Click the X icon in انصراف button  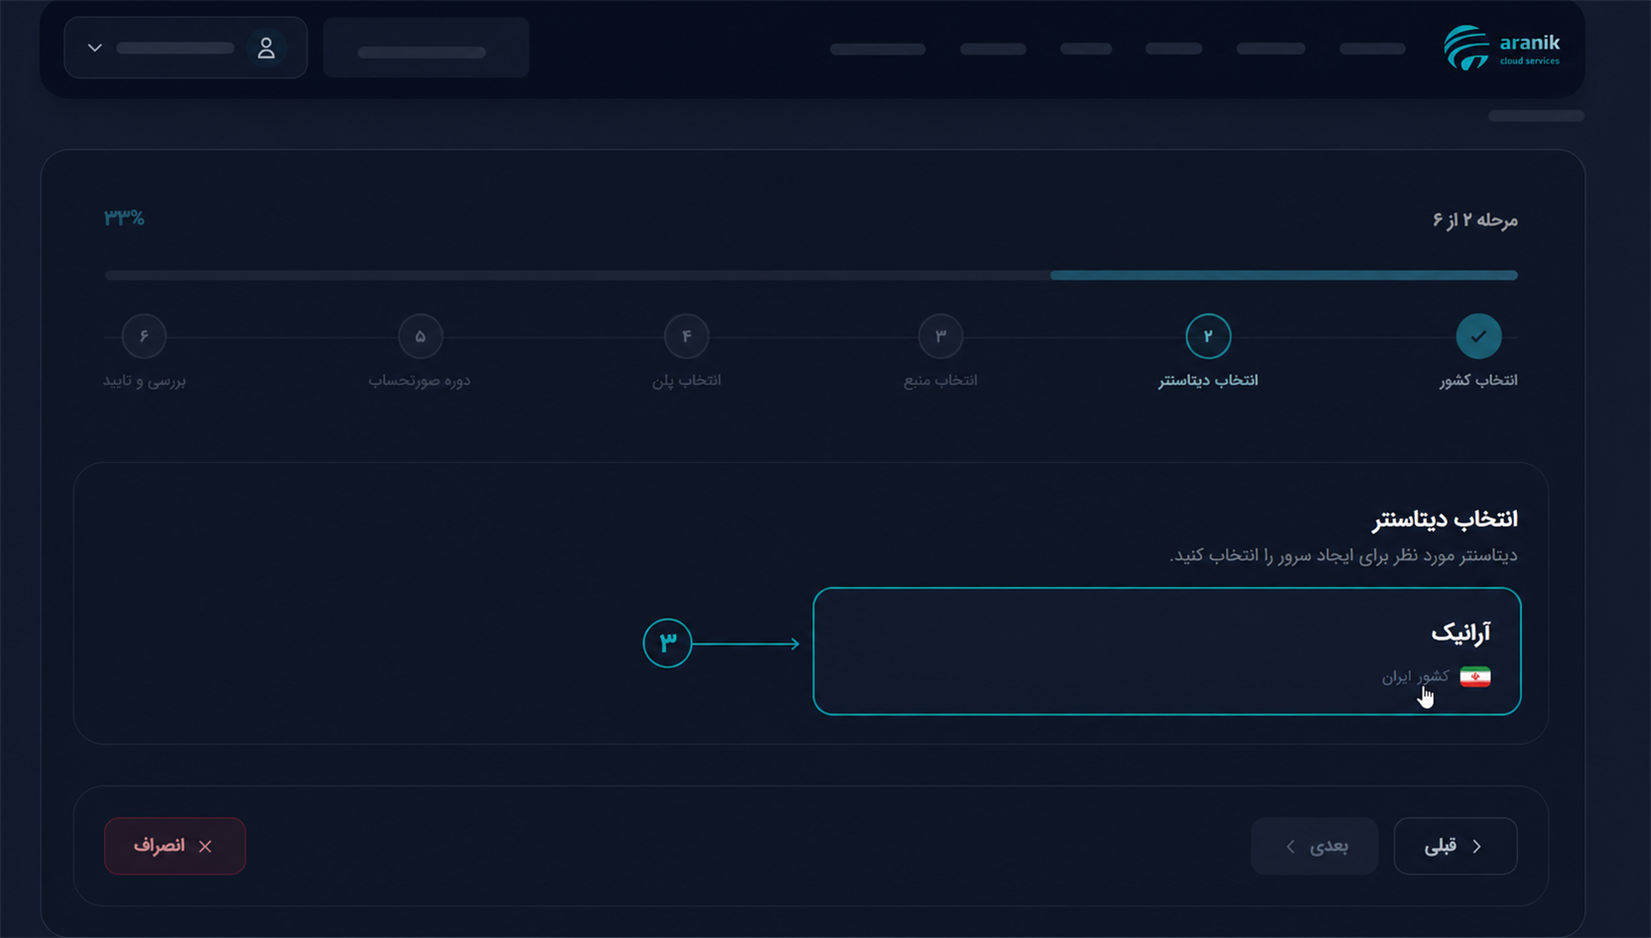pyautogui.click(x=205, y=846)
